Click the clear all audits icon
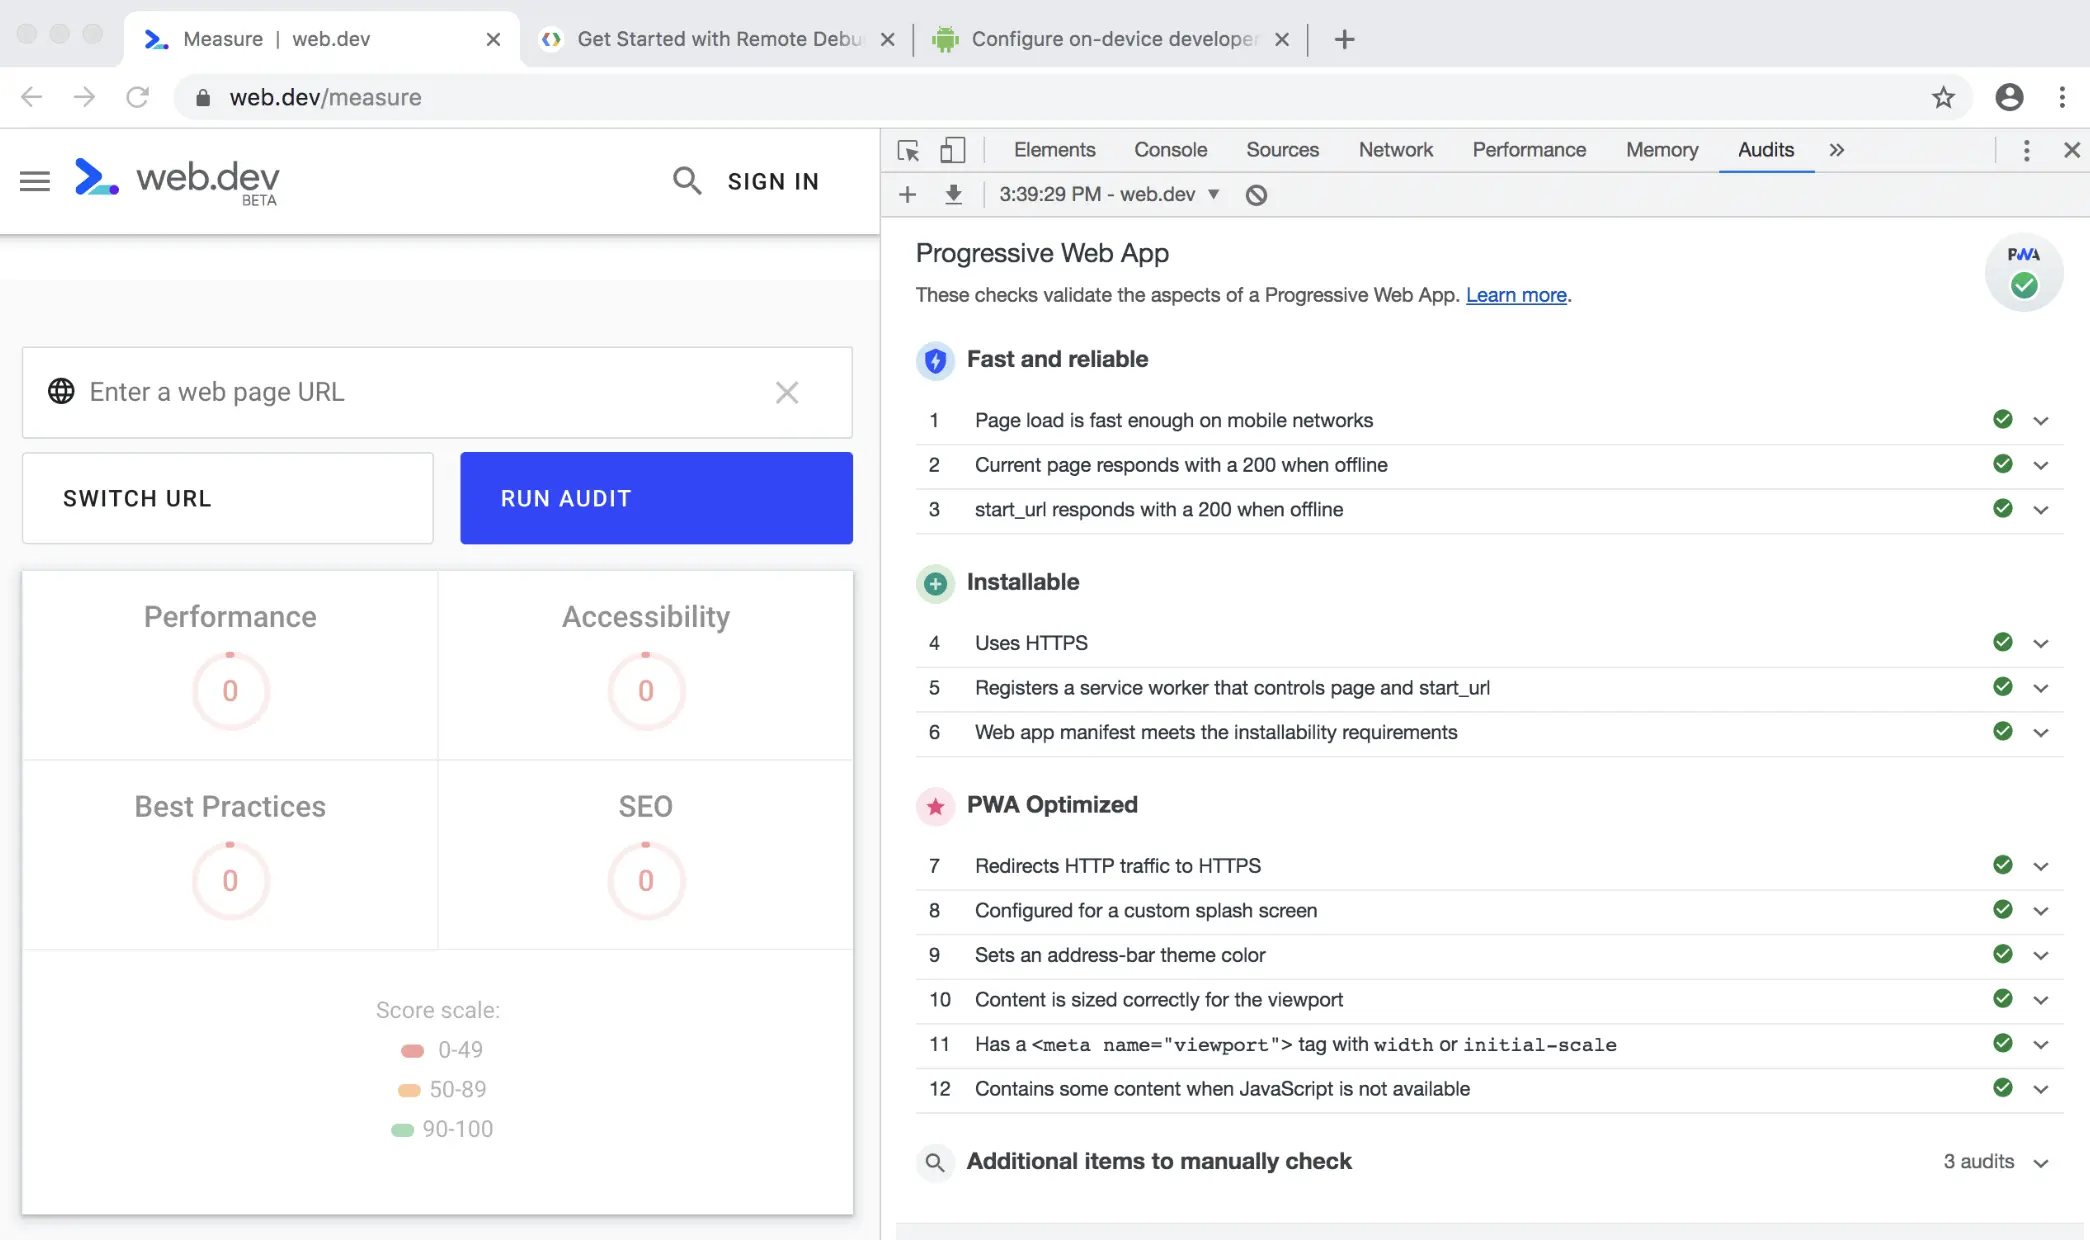The height and width of the screenshot is (1240, 2090). point(1256,195)
